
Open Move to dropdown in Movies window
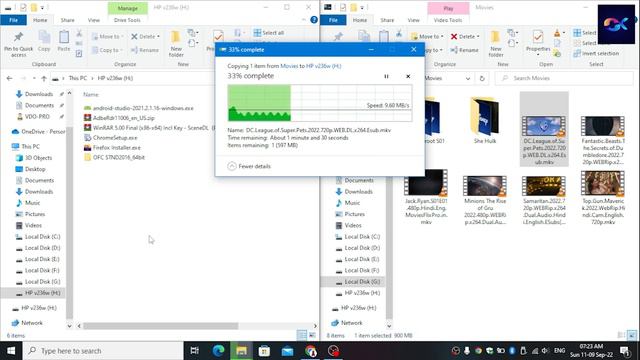427,36
